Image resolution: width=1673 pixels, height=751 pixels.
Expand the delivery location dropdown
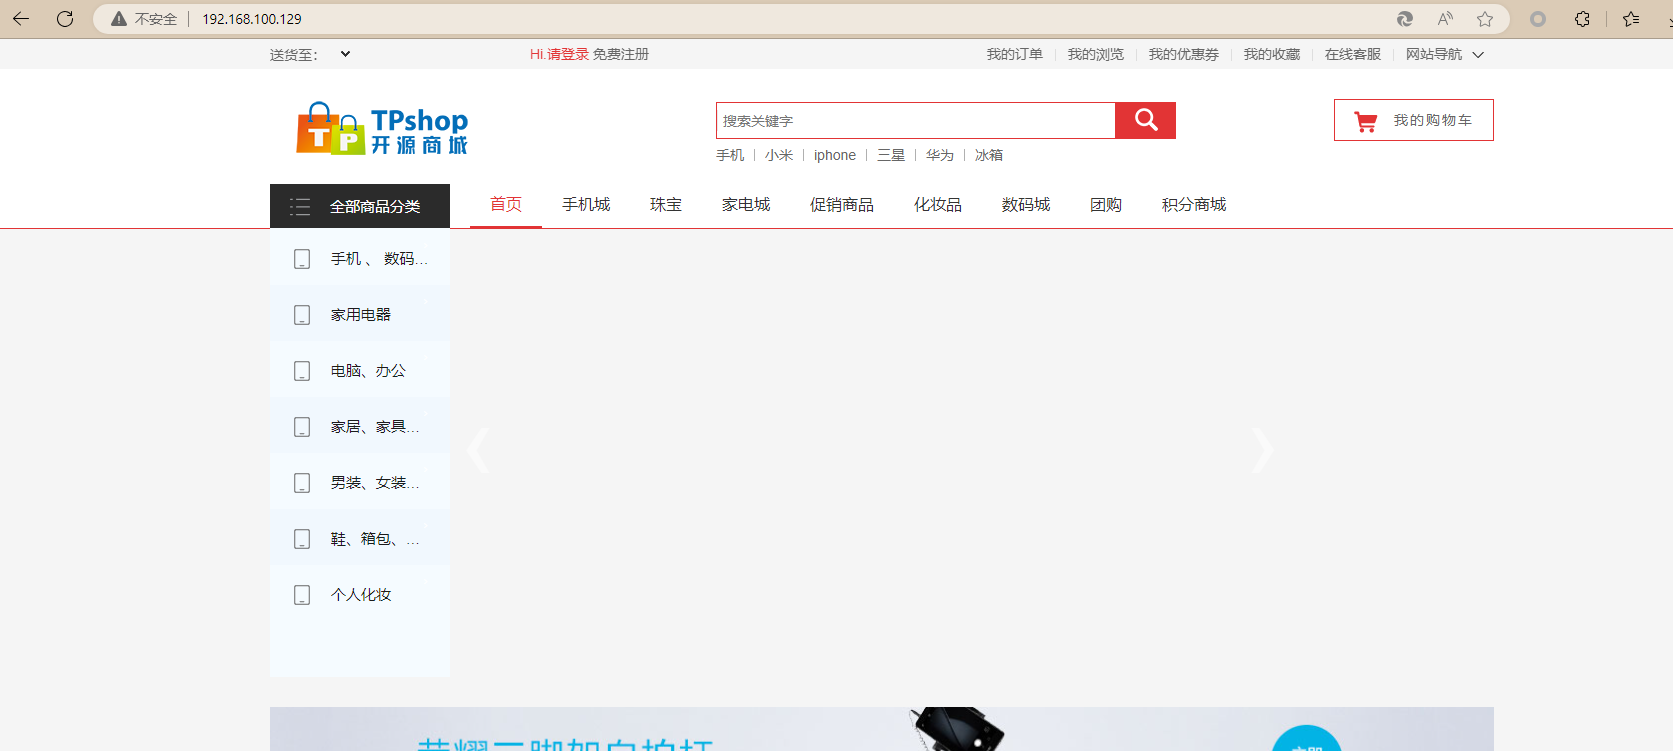345,54
